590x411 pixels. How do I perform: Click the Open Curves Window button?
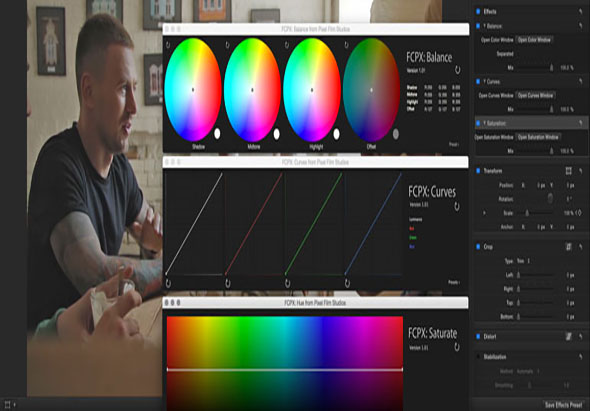point(535,95)
